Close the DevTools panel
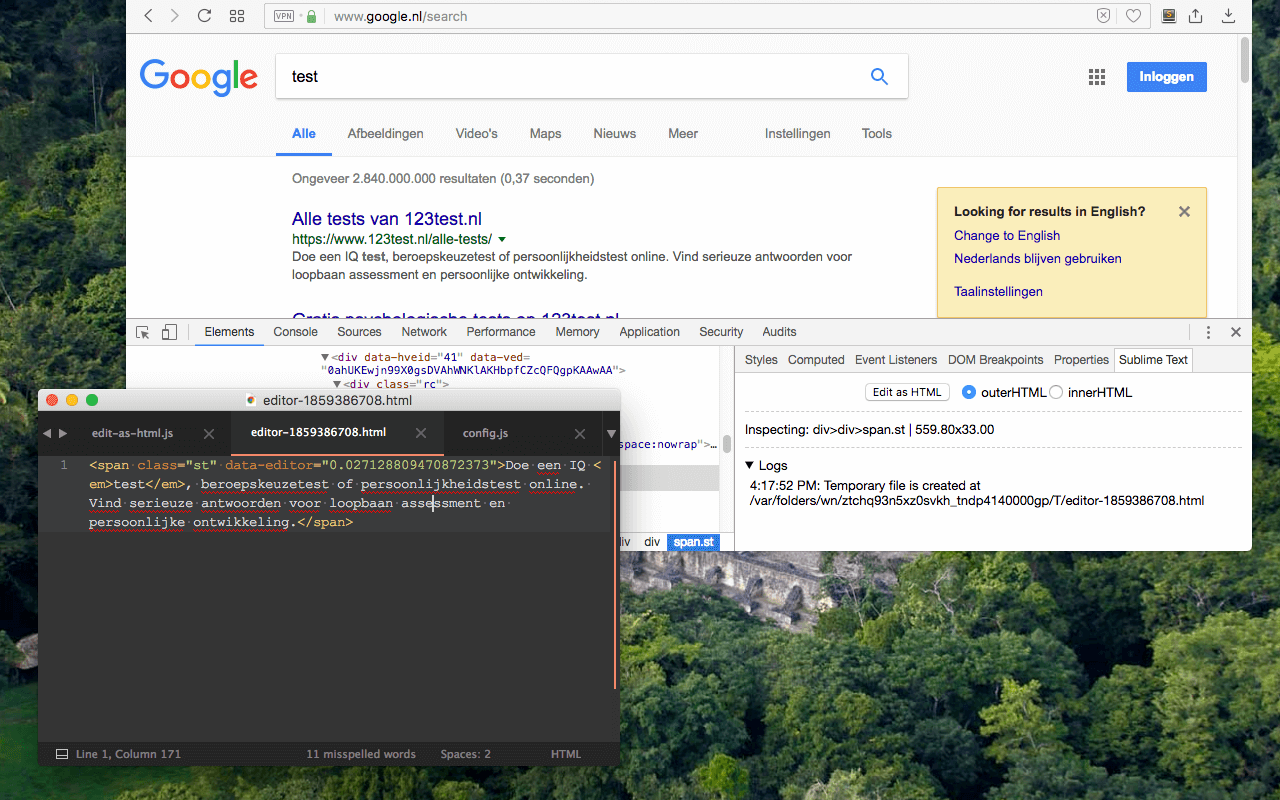1280x800 pixels. 1236,332
